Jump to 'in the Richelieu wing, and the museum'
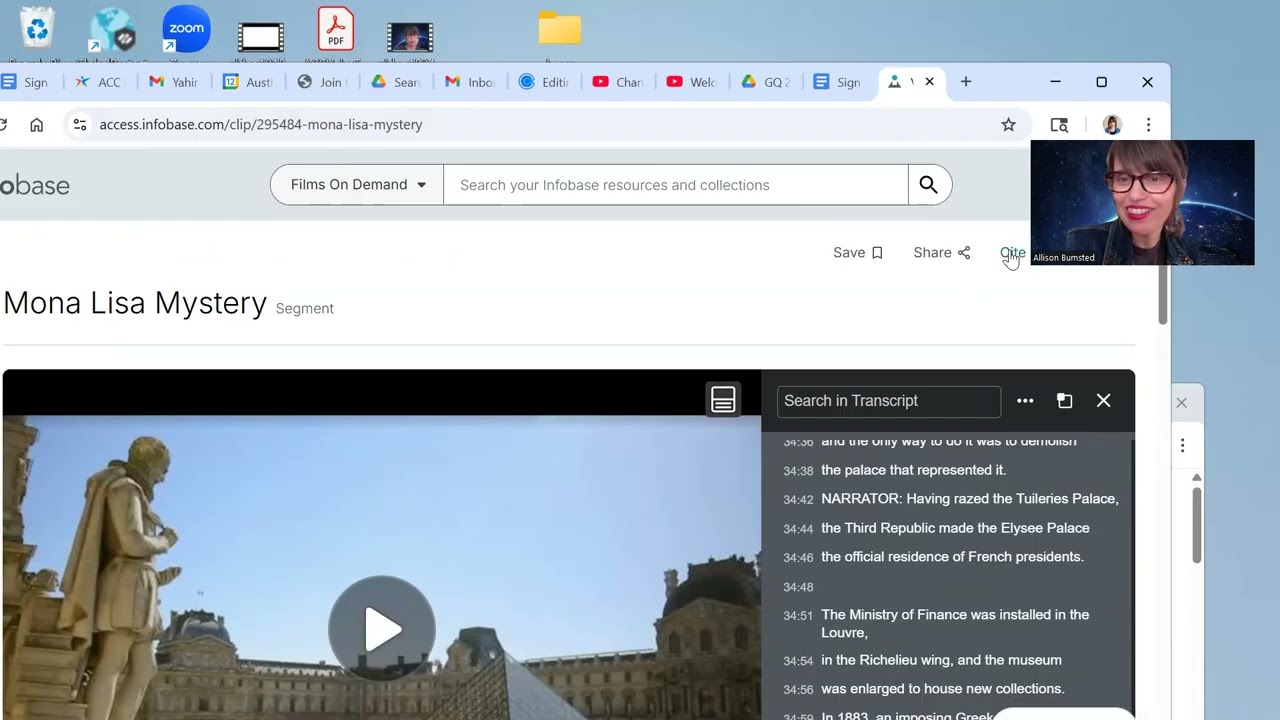Screen dimensions: 1280x720 coord(941,660)
